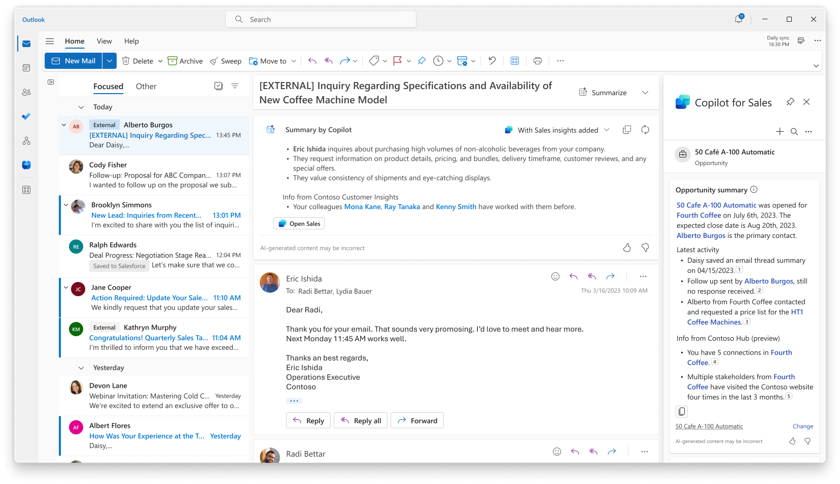Viewport: 840px width, 484px height.
Task: Click the Change link in Copilot pane
Action: [x=802, y=427]
